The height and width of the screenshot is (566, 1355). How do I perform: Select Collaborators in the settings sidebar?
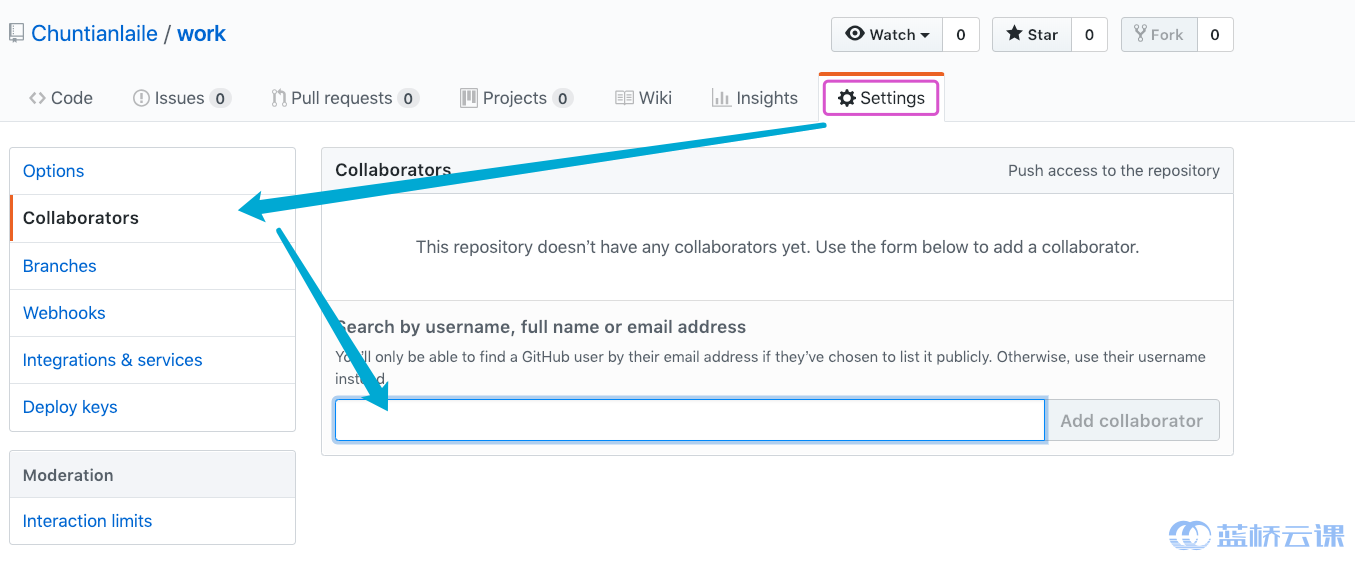153,218
